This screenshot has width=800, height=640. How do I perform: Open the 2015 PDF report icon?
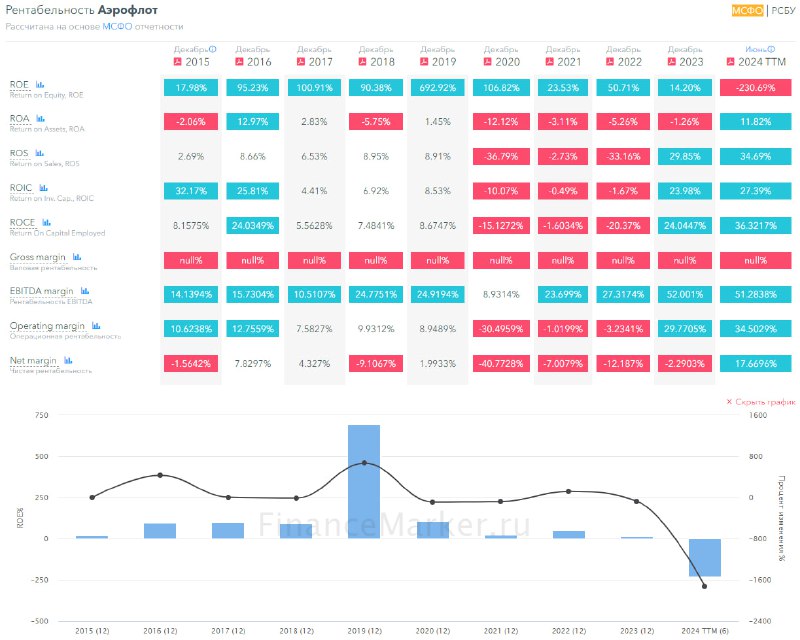coord(178,62)
